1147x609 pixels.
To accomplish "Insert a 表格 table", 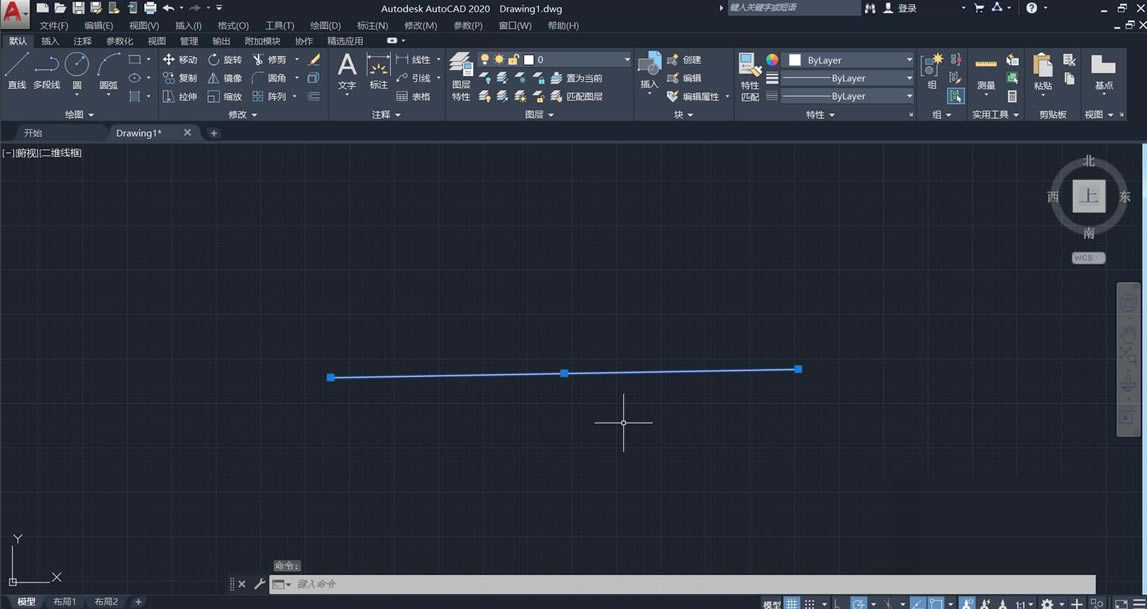I will coord(413,97).
